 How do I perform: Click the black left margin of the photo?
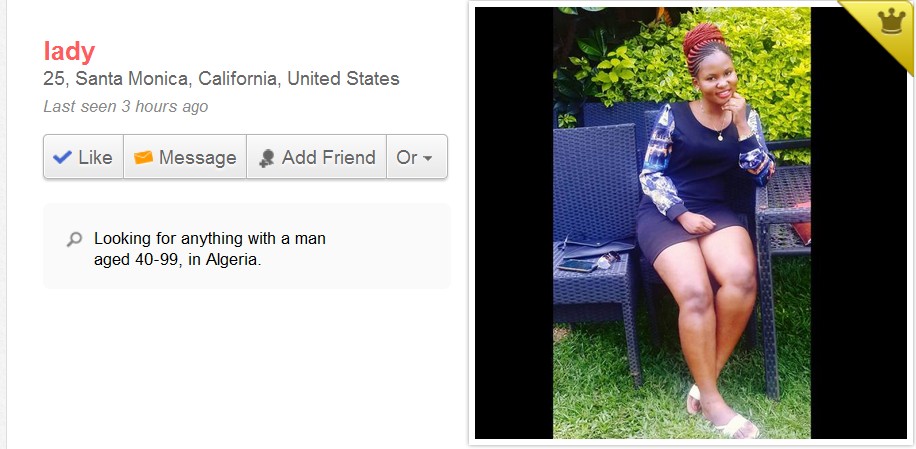[x=514, y=222]
